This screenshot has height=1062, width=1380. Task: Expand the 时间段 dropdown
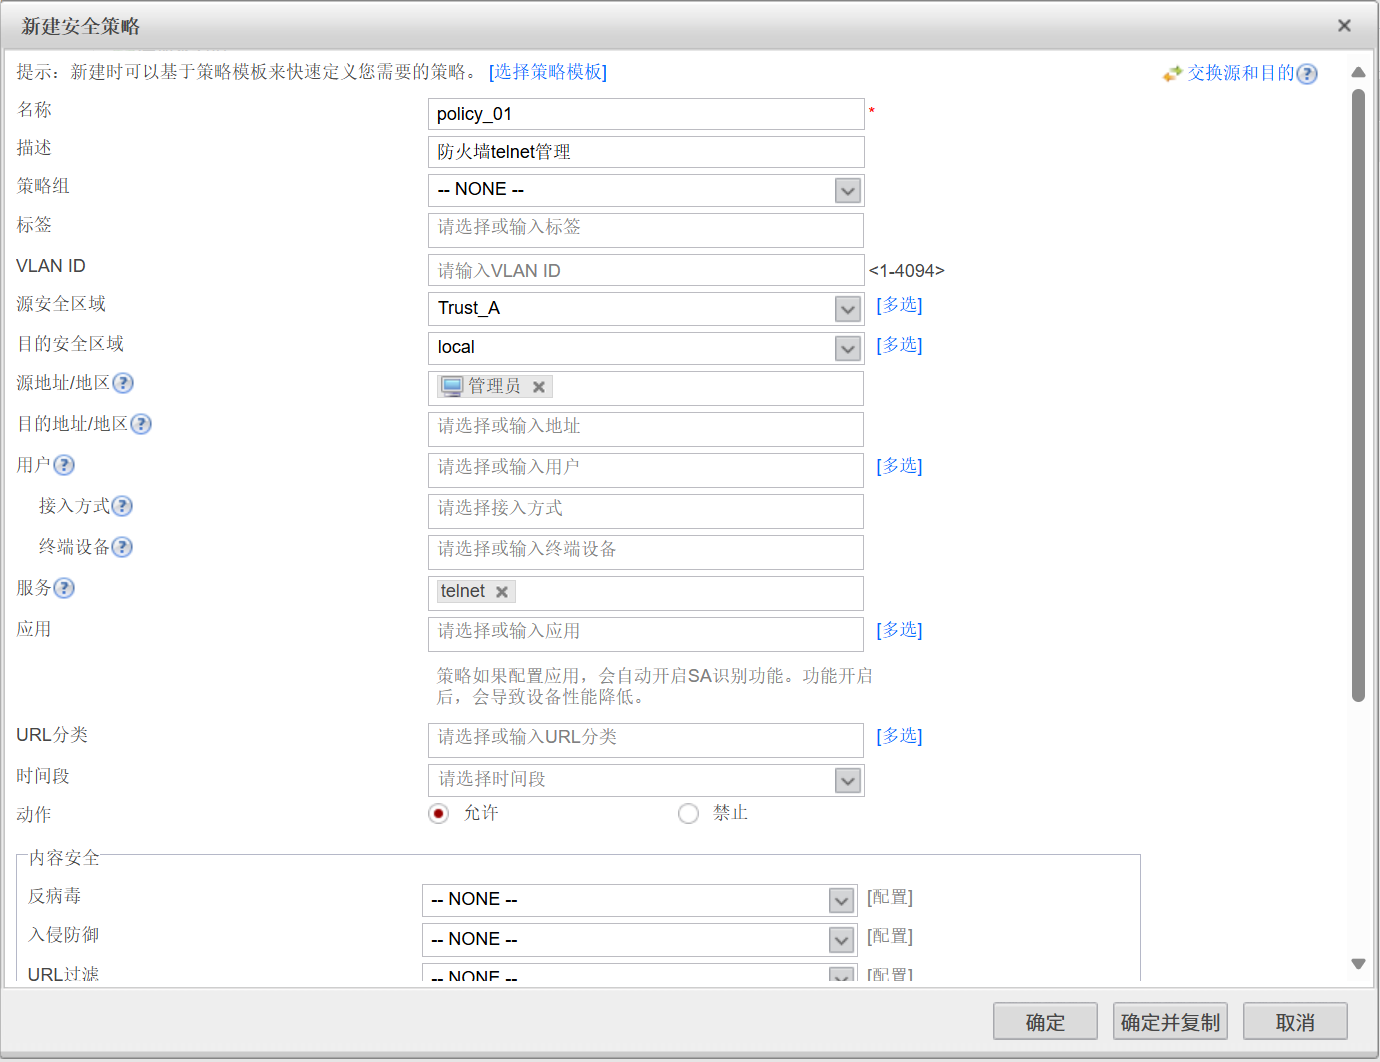click(848, 780)
